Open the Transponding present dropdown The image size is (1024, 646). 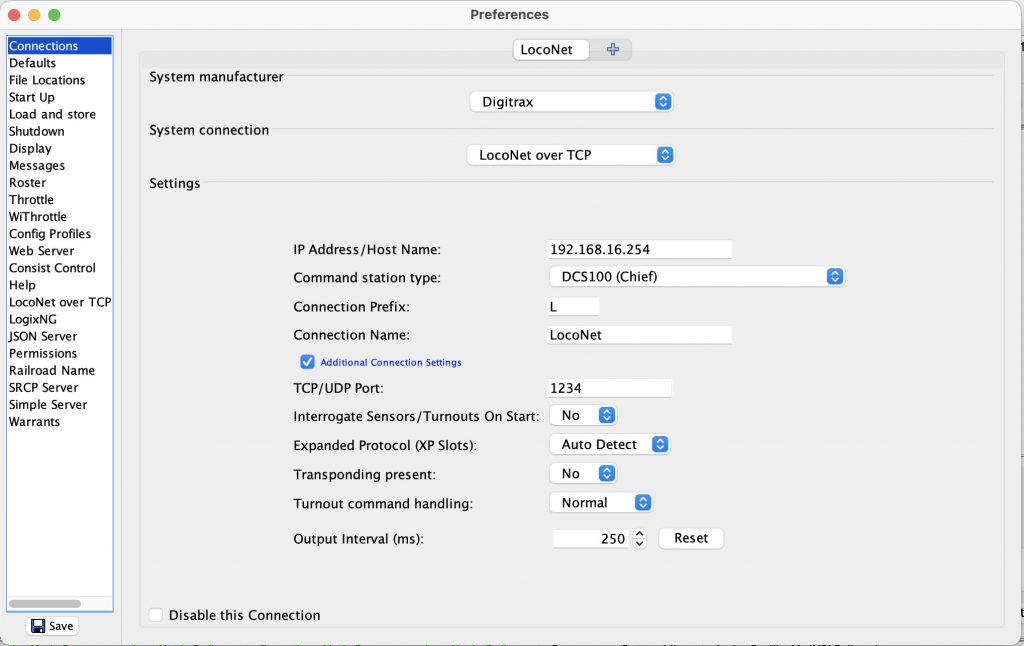click(x=582, y=474)
